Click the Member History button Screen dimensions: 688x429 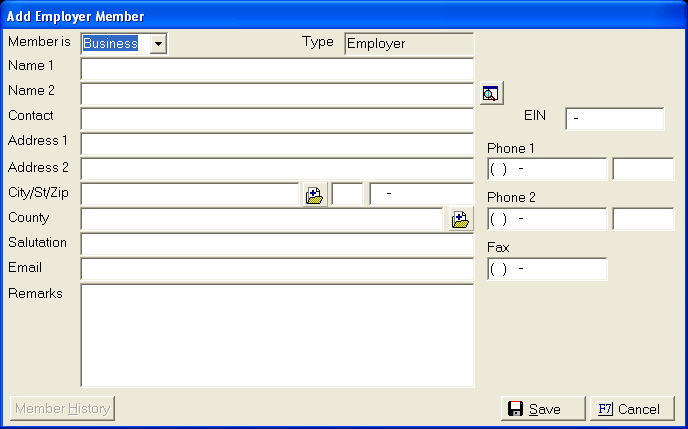62,408
